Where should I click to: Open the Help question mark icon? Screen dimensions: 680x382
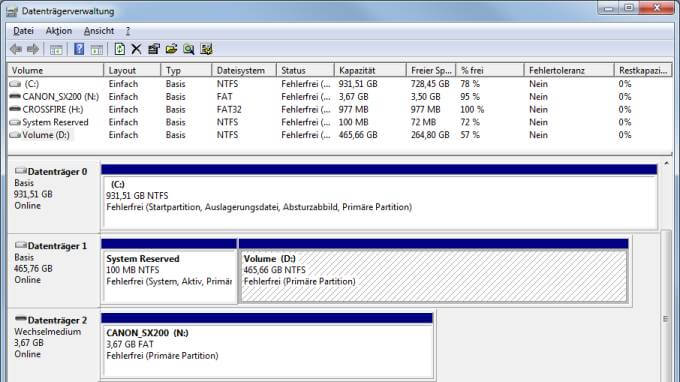79,49
